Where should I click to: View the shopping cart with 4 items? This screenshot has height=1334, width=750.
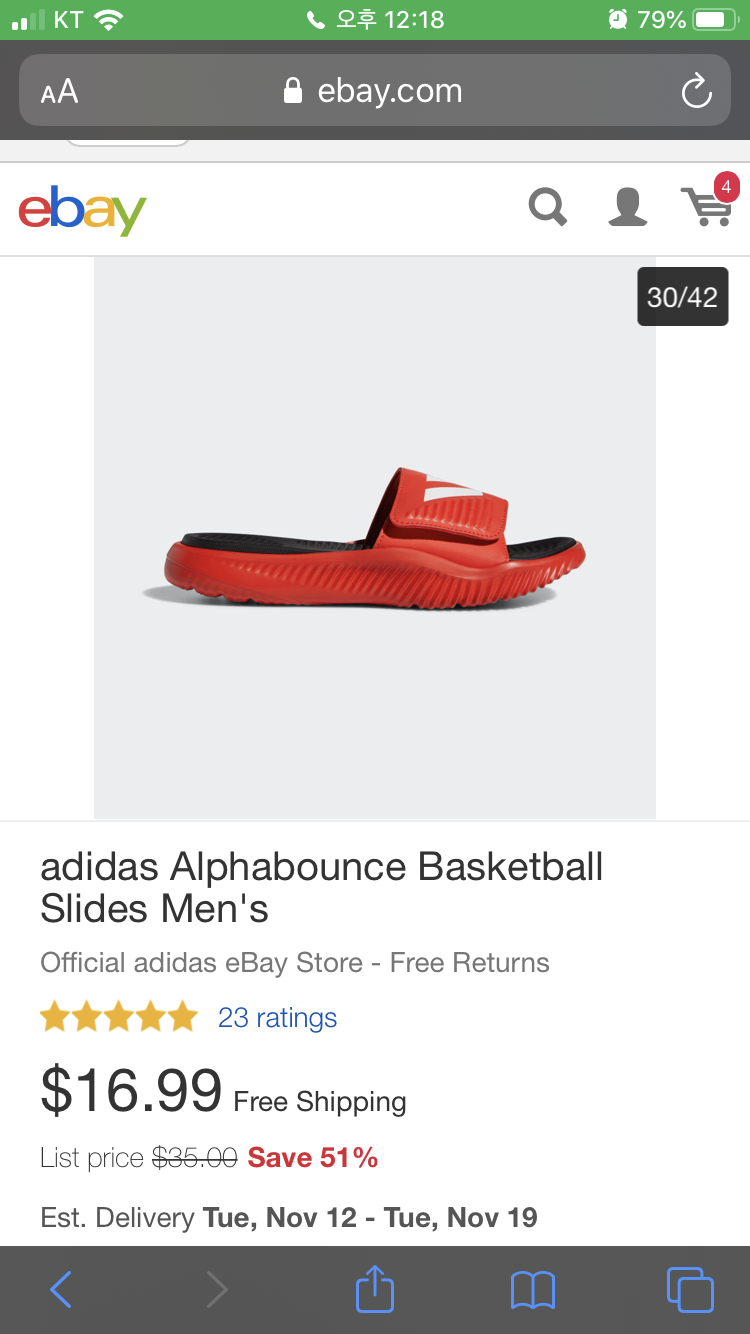pyautogui.click(x=709, y=203)
